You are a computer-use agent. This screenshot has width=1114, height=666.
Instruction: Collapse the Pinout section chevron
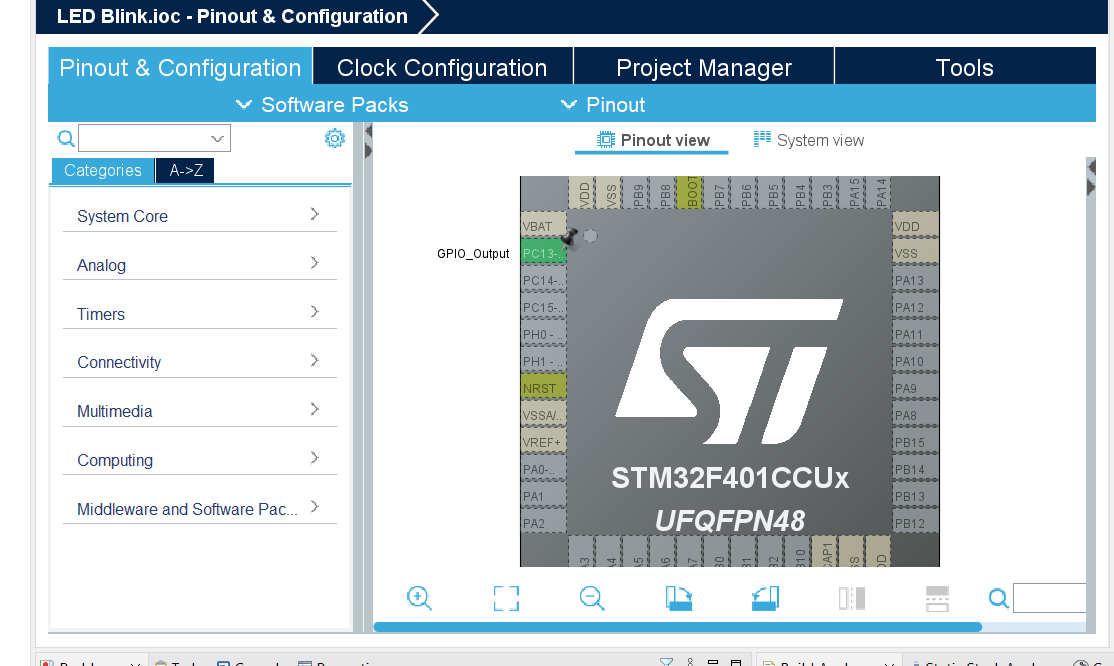[568, 104]
